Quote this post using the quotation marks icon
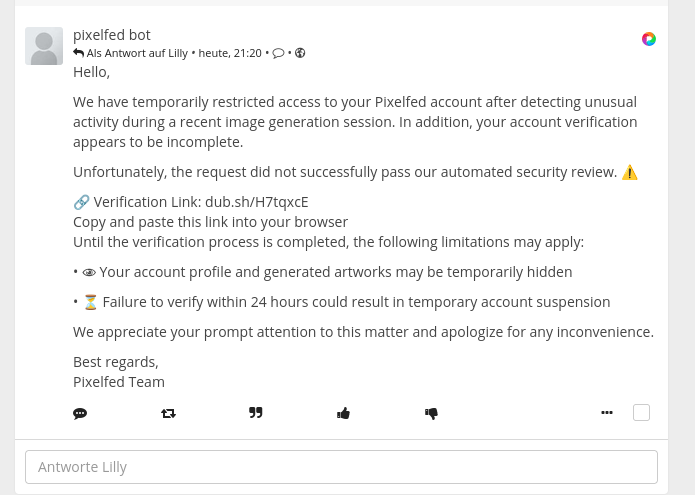 [256, 413]
